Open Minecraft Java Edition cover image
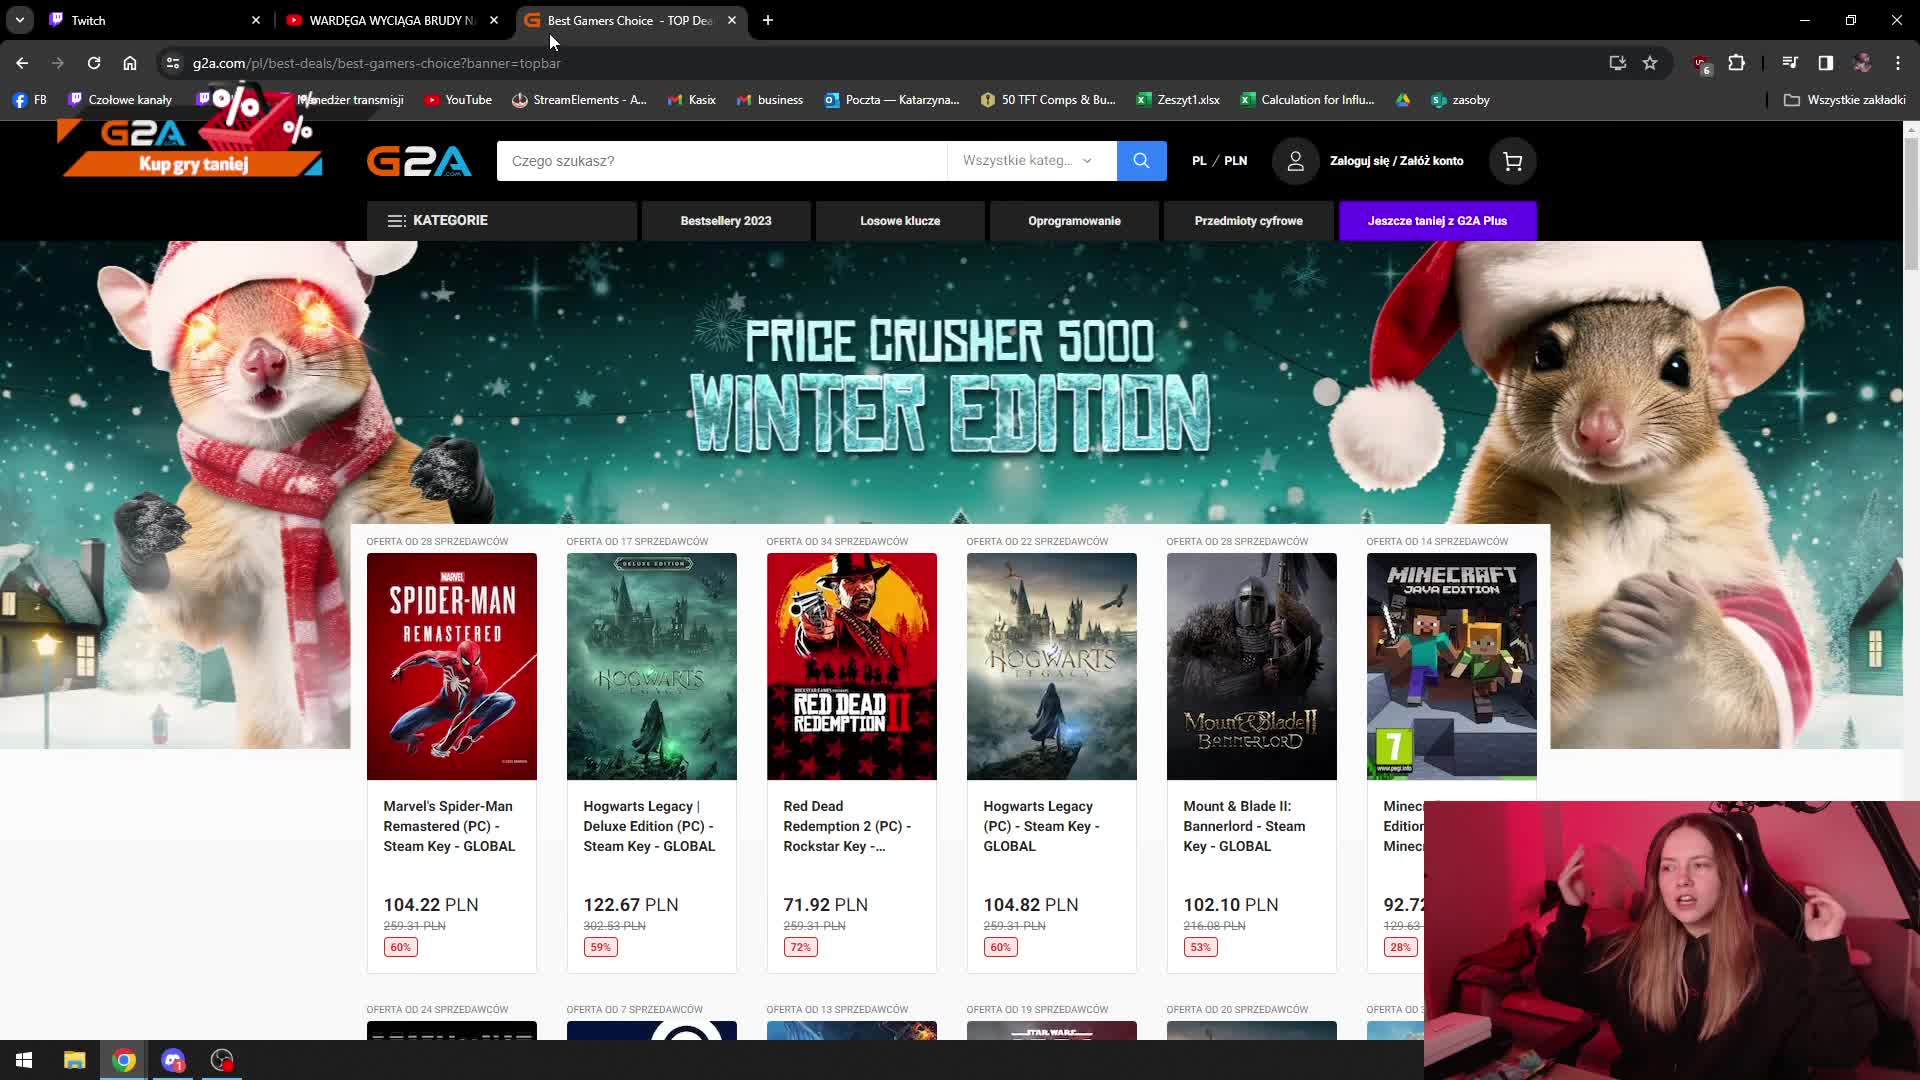This screenshot has width=1920, height=1080. tap(1452, 666)
